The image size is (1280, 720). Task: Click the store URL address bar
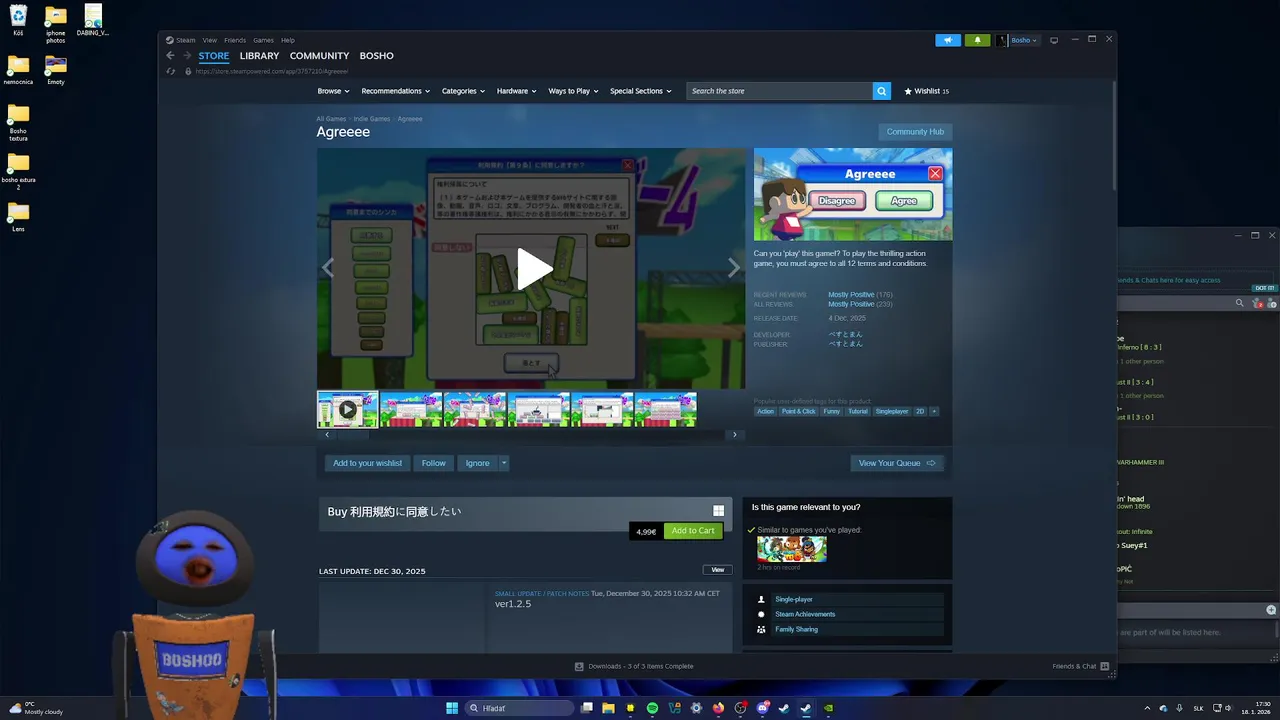pyautogui.click(x=271, y=71)
